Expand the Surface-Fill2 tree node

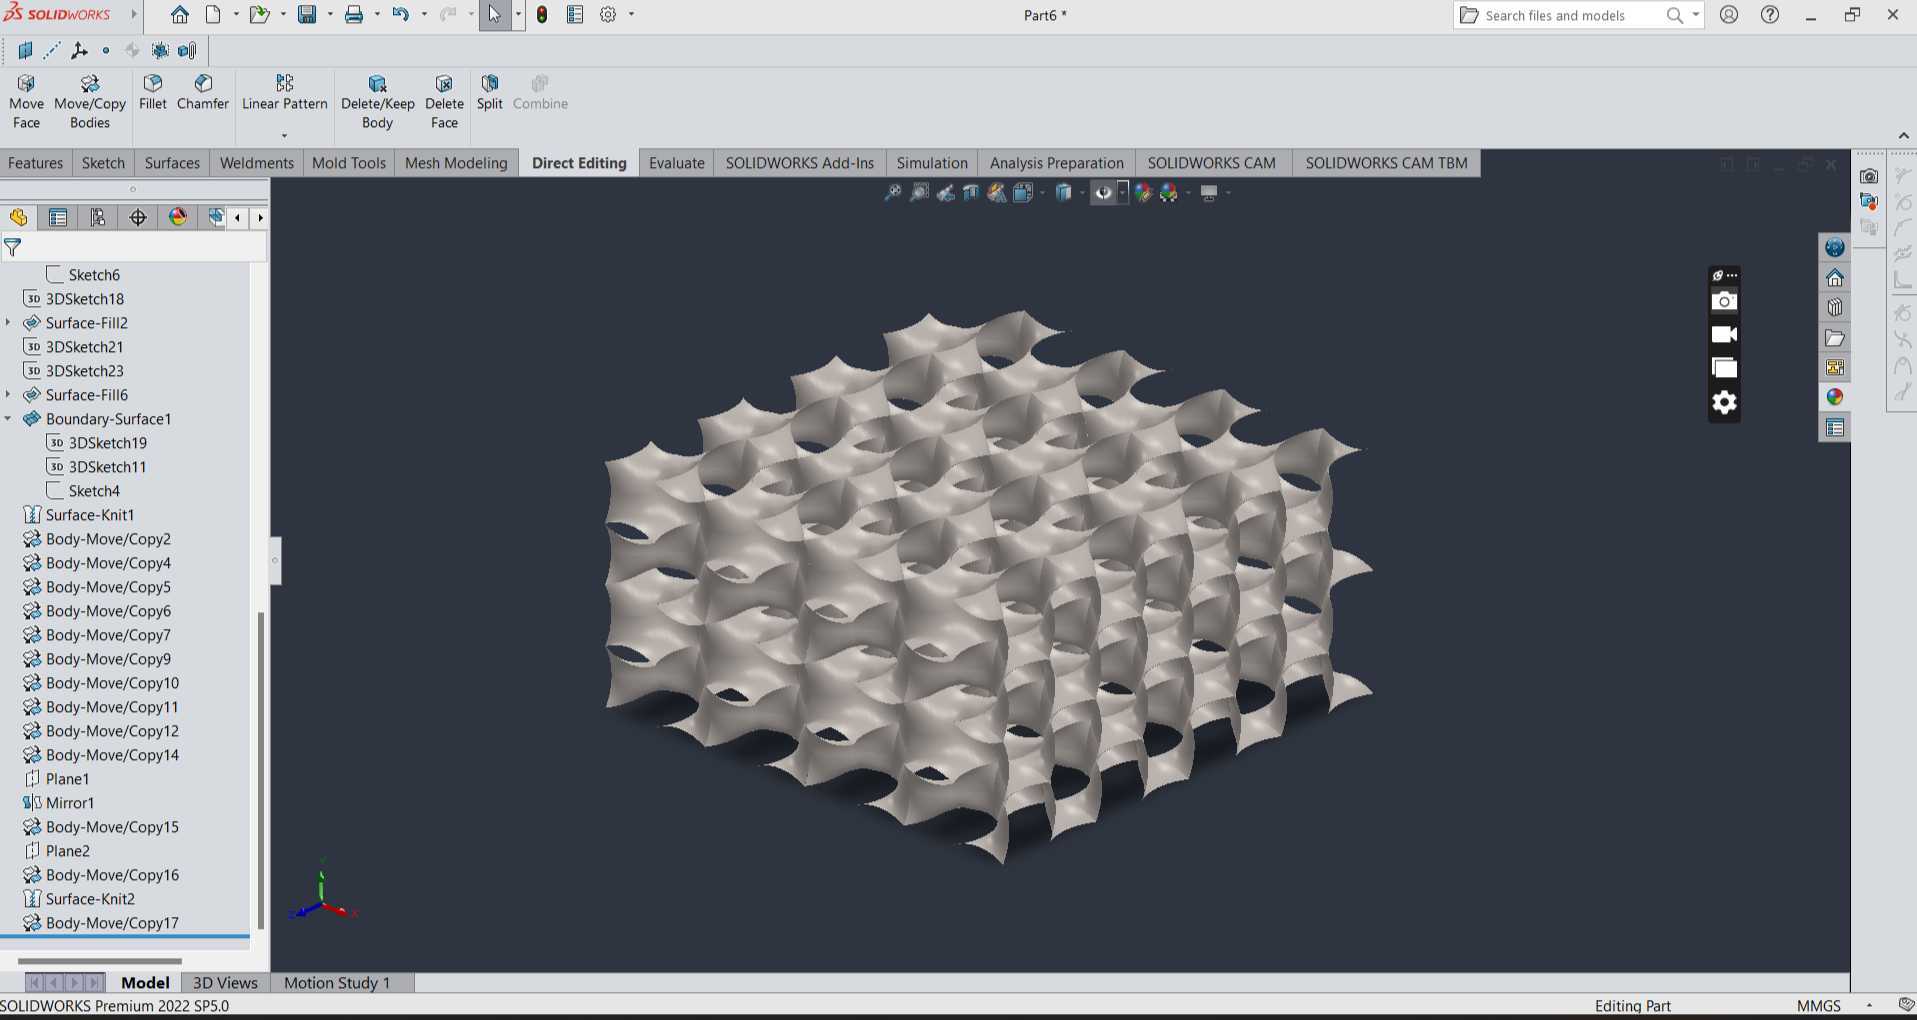coord(9,322)
